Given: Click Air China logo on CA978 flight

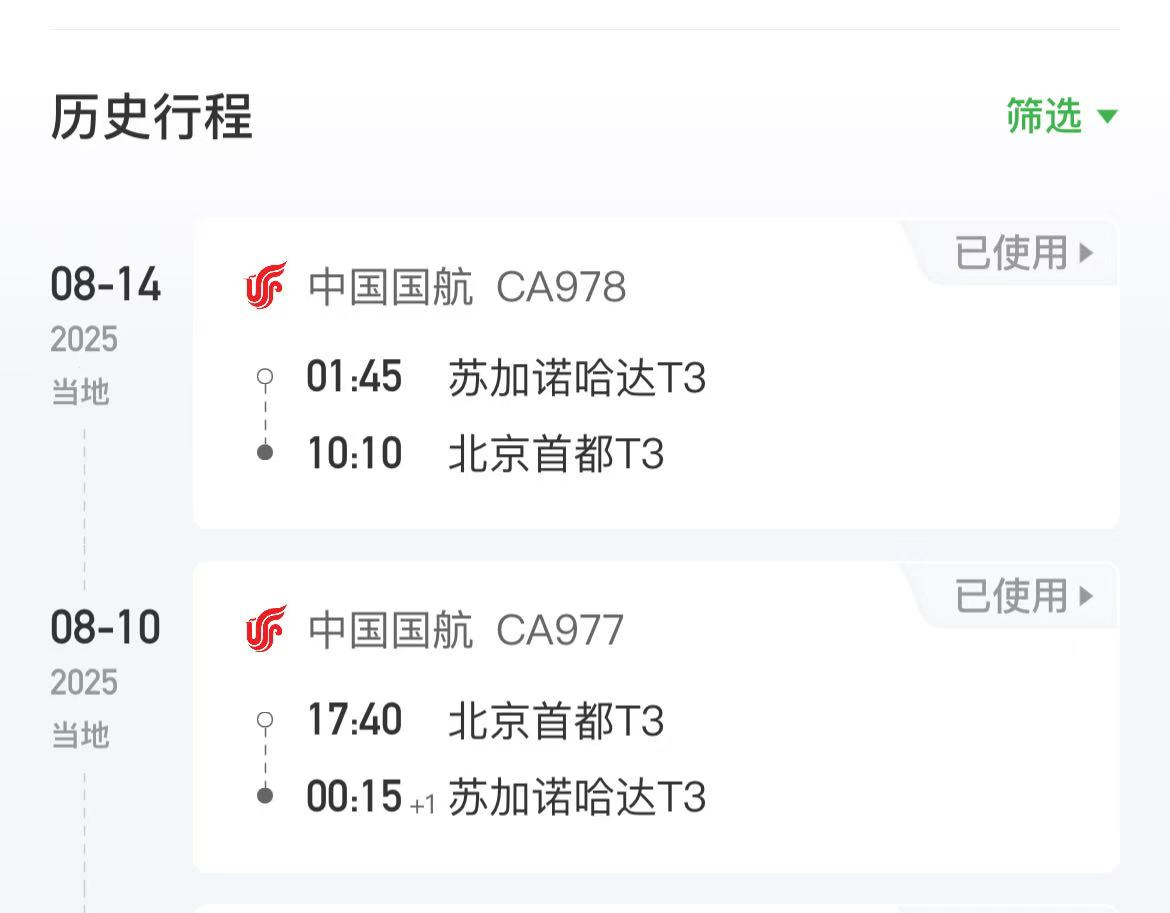Looking at the screenshot, I should point(266,287).
